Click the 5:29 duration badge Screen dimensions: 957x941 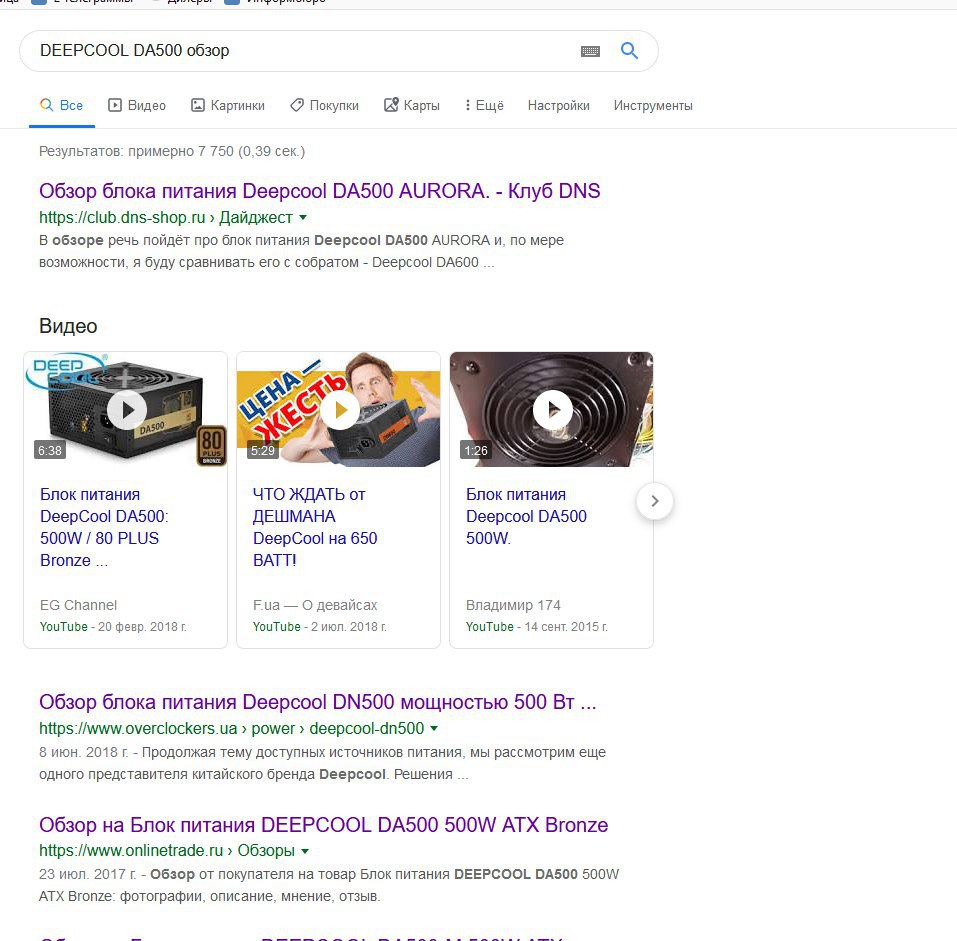pos(263,450)
